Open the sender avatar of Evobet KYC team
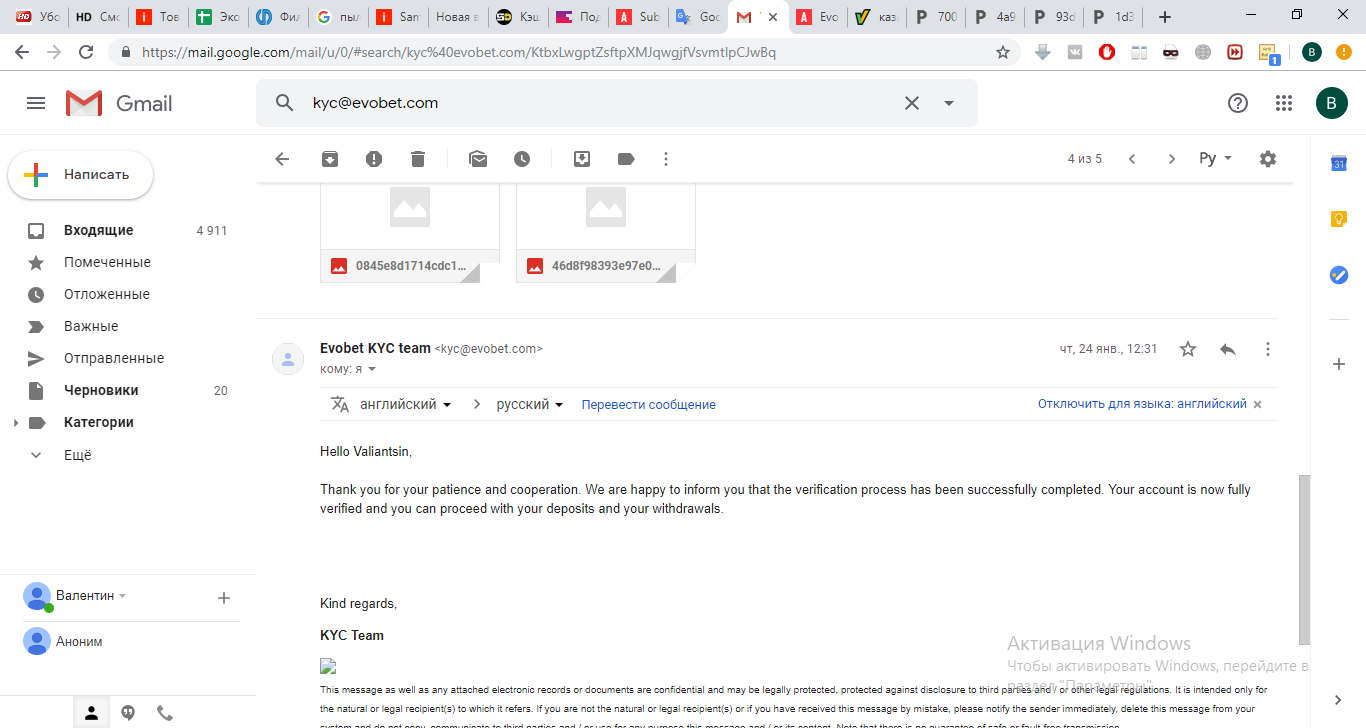 tap(288, 359)
